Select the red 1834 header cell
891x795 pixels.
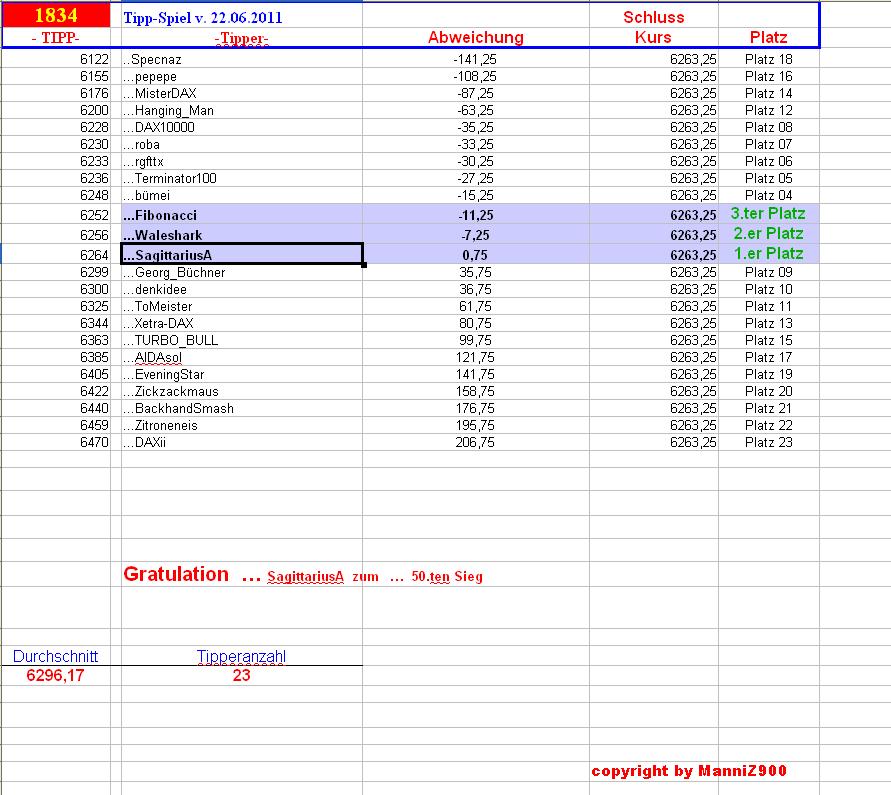point(56,15)
